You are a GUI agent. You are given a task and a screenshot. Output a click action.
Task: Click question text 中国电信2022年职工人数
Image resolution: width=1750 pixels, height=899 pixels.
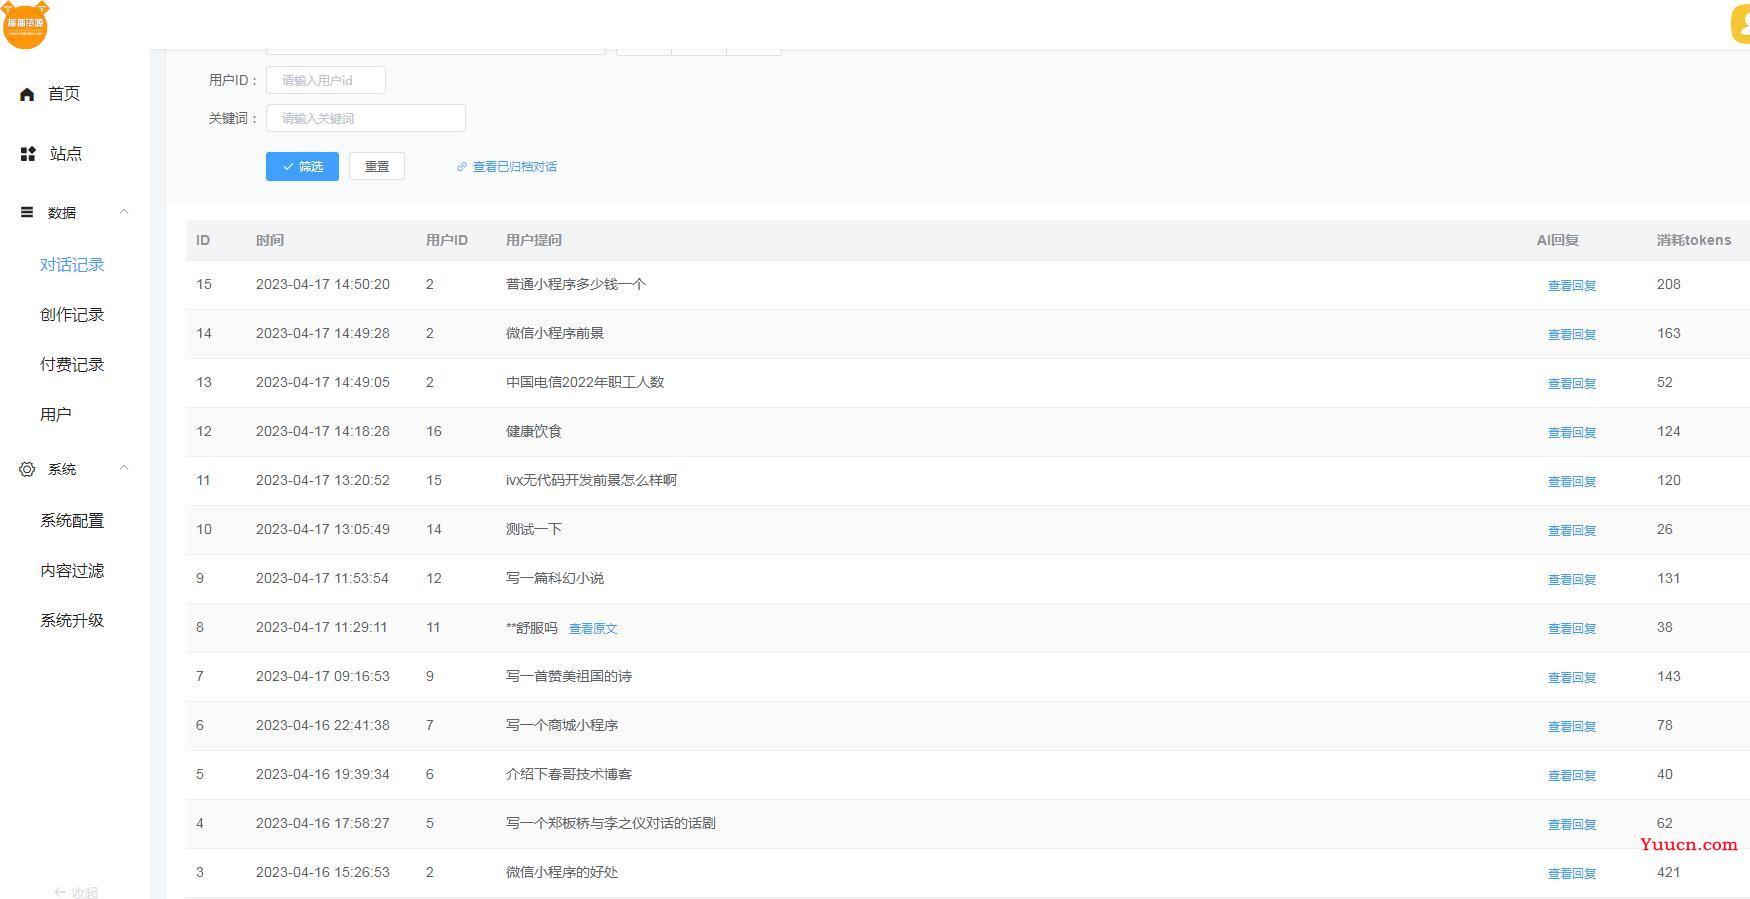(x=585, y=382)
